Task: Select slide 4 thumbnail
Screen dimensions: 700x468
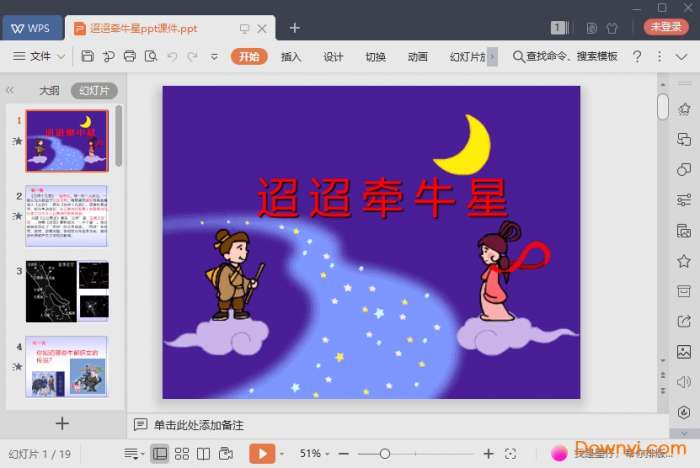Action: (x=67, y=367)
